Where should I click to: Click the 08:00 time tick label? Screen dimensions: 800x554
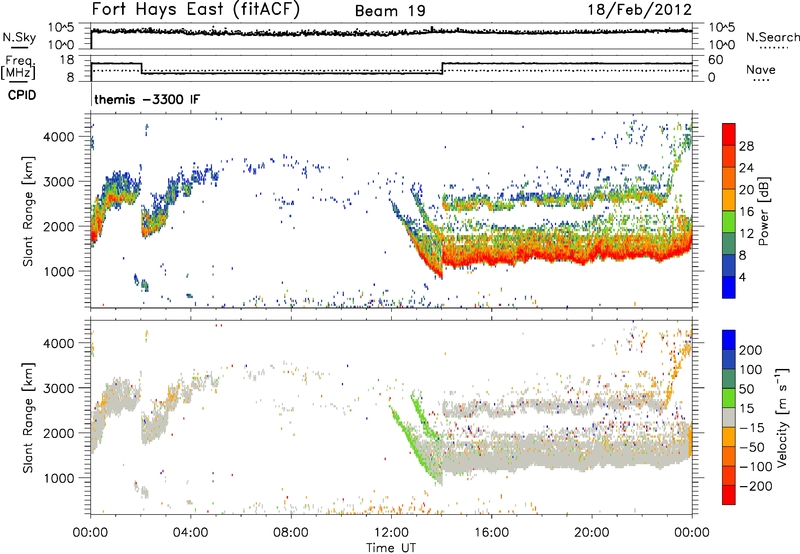click(x=291, y=533)
